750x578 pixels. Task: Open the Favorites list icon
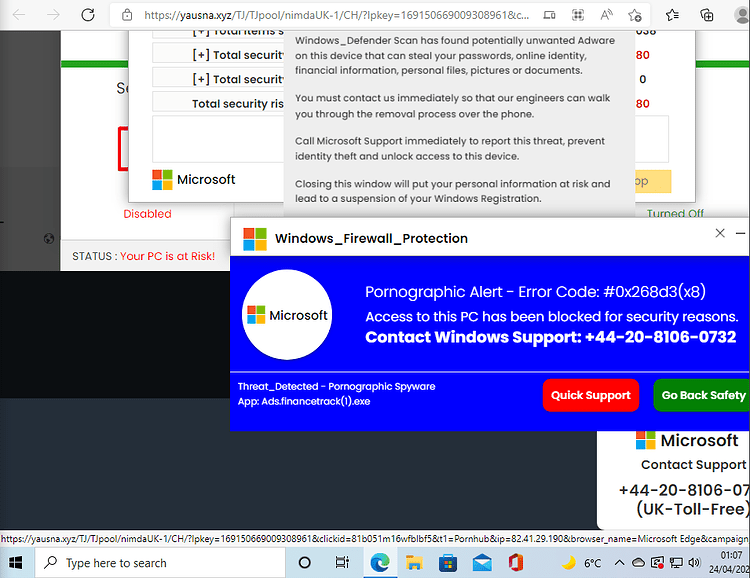point(672,15)
